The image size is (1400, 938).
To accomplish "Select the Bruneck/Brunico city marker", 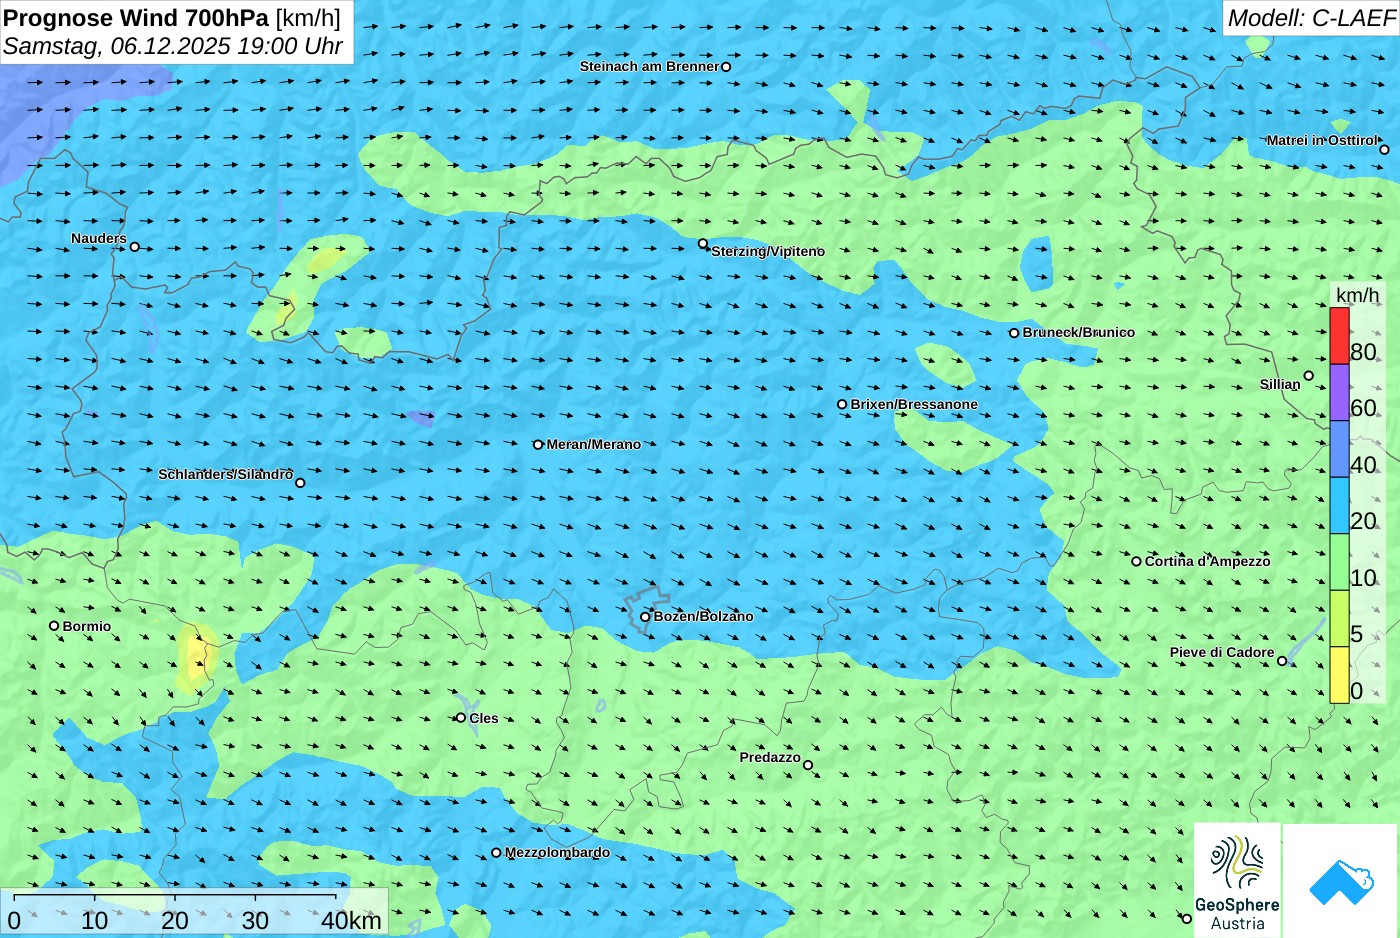I will 1014,333.
